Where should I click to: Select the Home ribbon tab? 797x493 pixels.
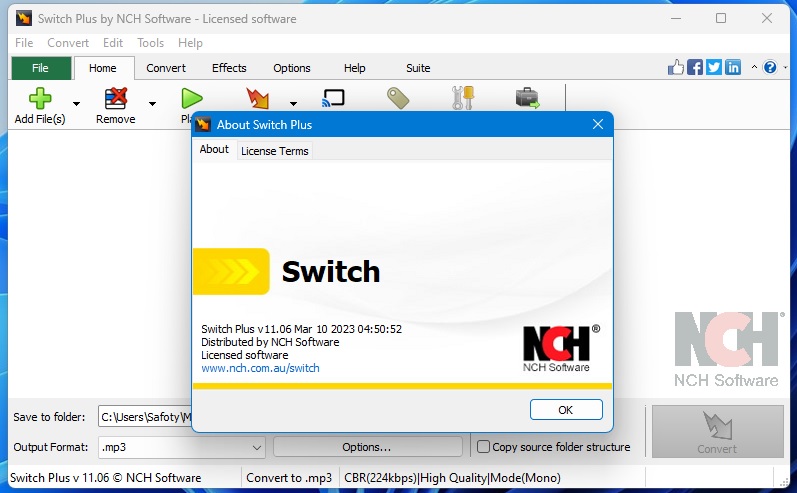tap(103, 68)
